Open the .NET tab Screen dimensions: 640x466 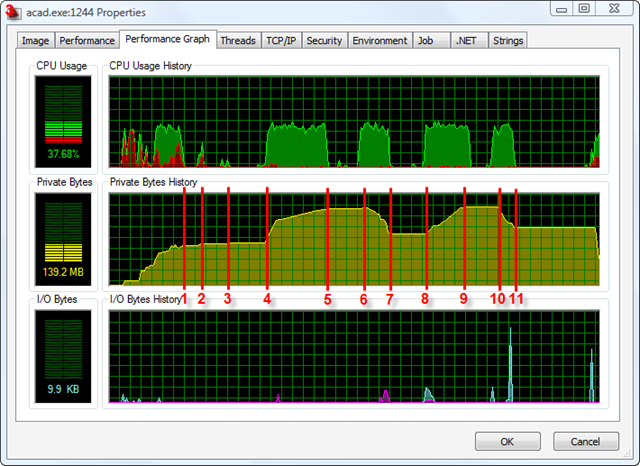(x=466, y=41)
